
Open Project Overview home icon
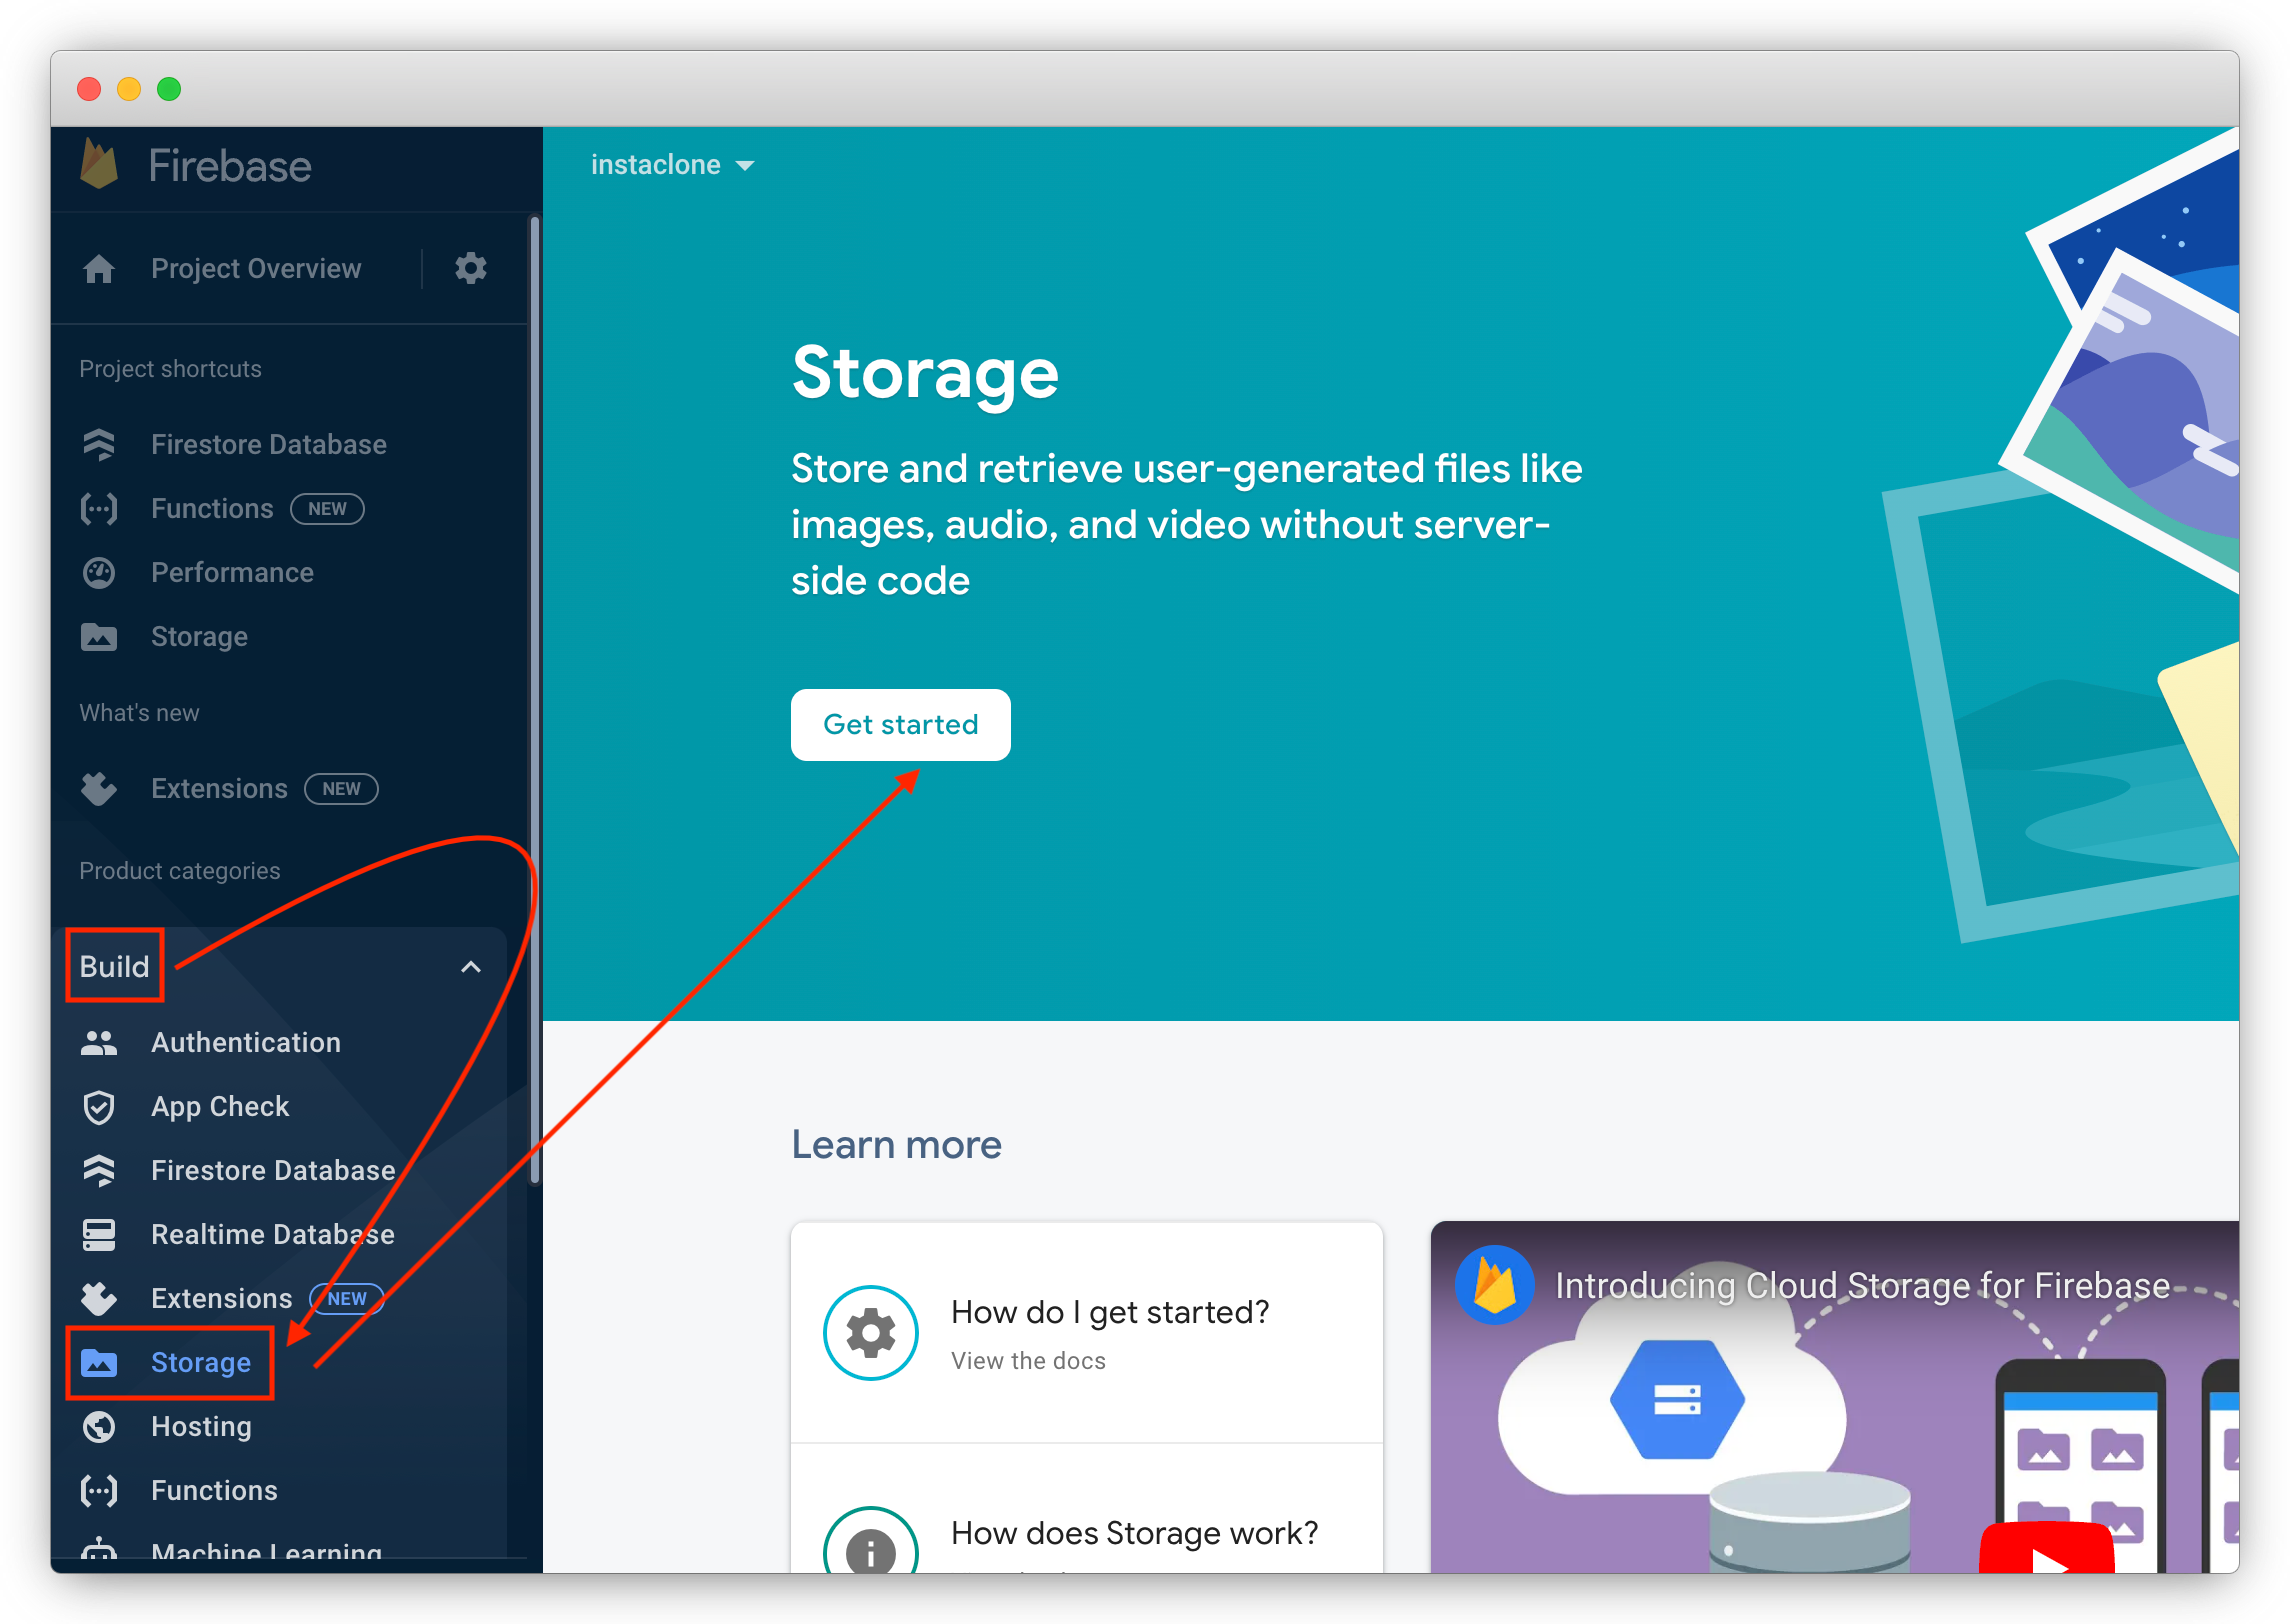click(x=99, y=269)
